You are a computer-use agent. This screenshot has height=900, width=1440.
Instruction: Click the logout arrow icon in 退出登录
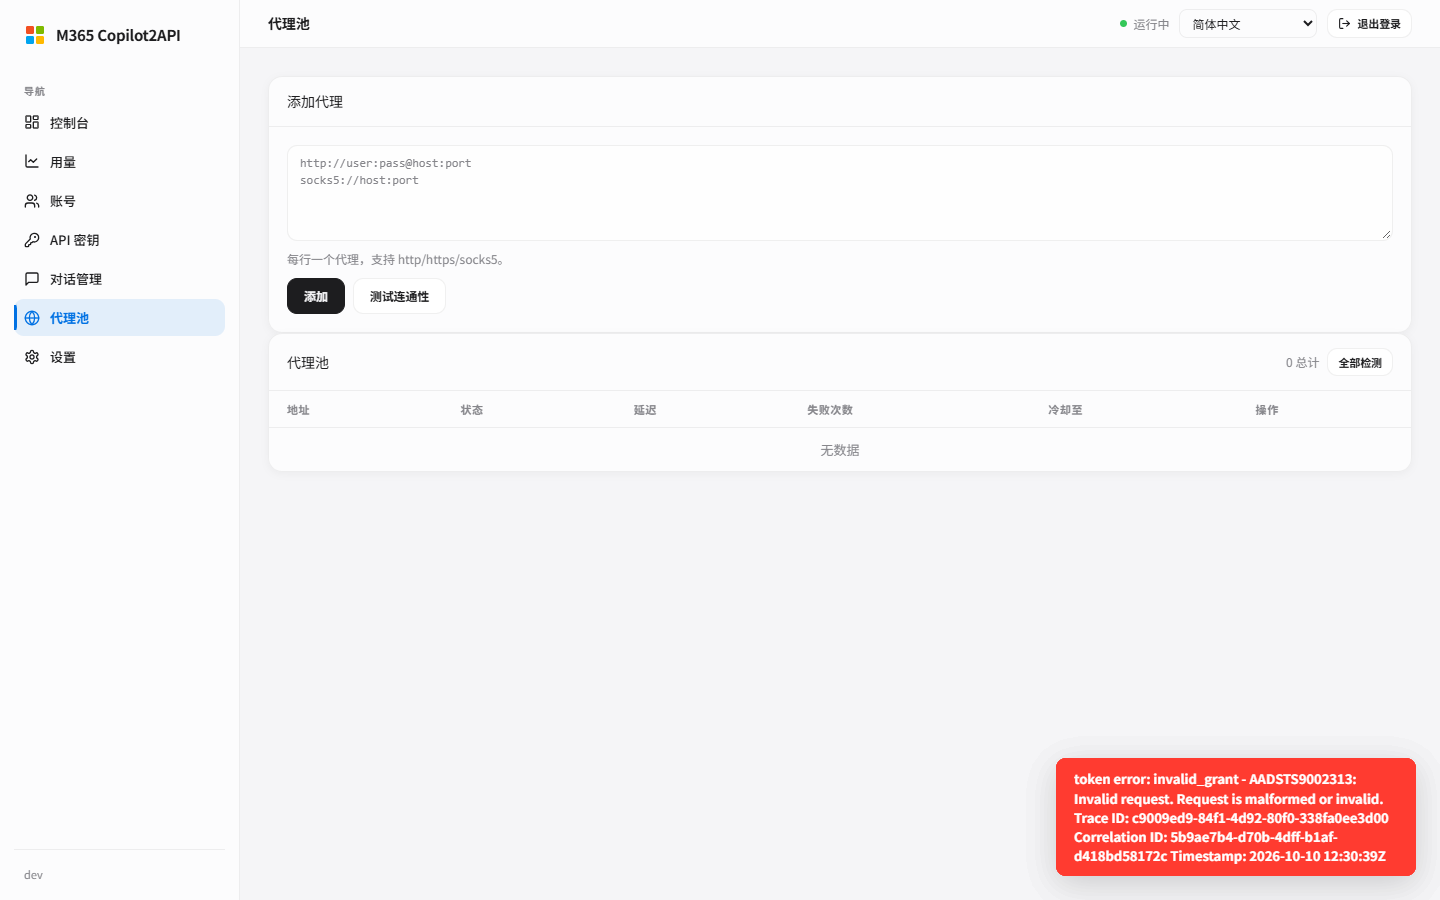[x=1345, y=23]
